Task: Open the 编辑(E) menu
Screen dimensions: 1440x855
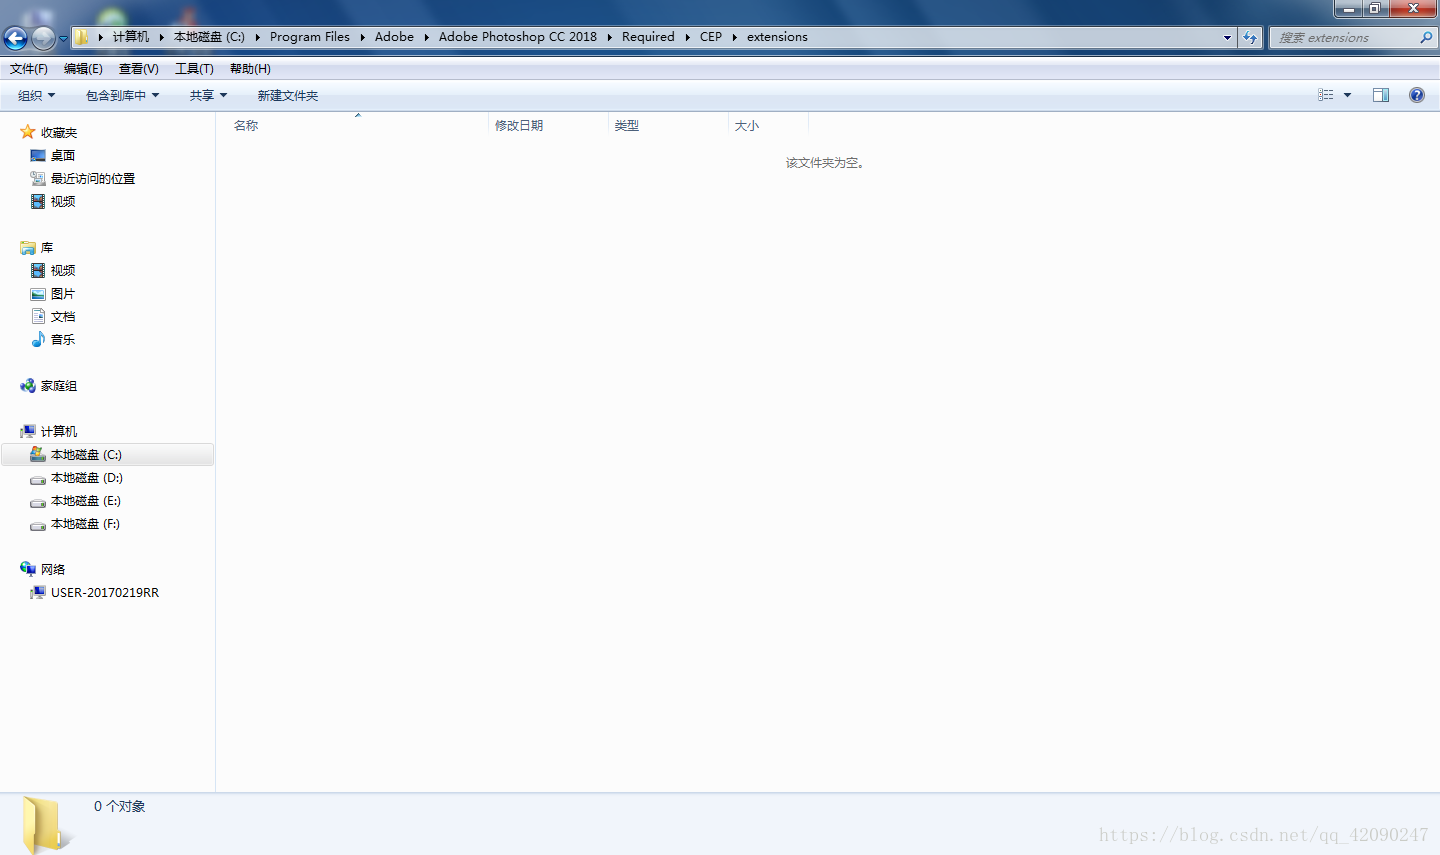Action: click(x=83, y=69)
